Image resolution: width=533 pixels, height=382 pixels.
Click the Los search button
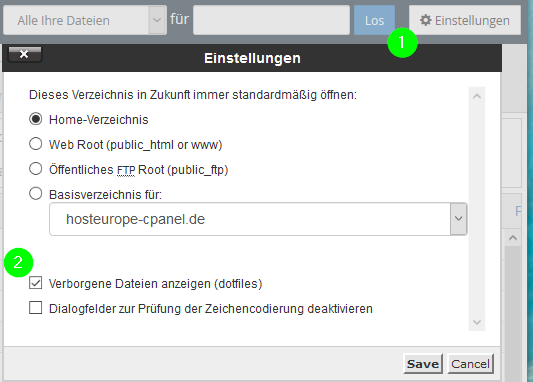[x=374, y=20]
